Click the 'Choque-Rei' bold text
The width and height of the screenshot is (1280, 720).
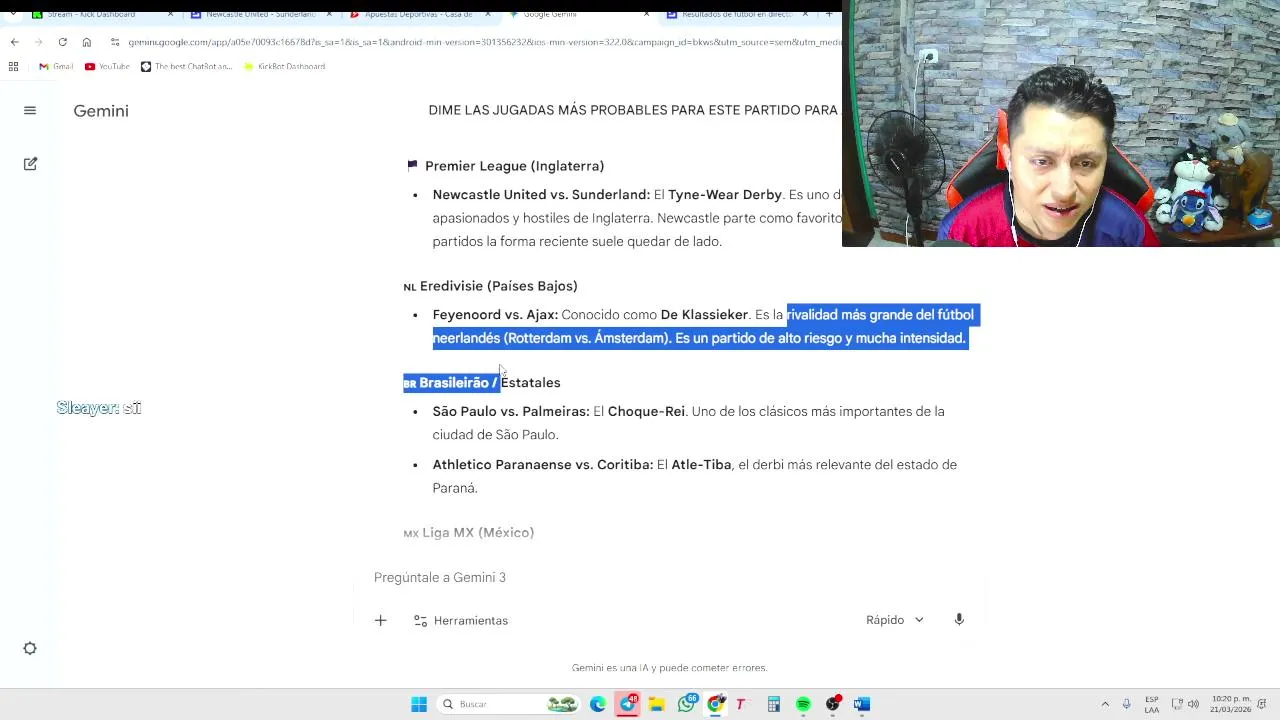(646, 412)
